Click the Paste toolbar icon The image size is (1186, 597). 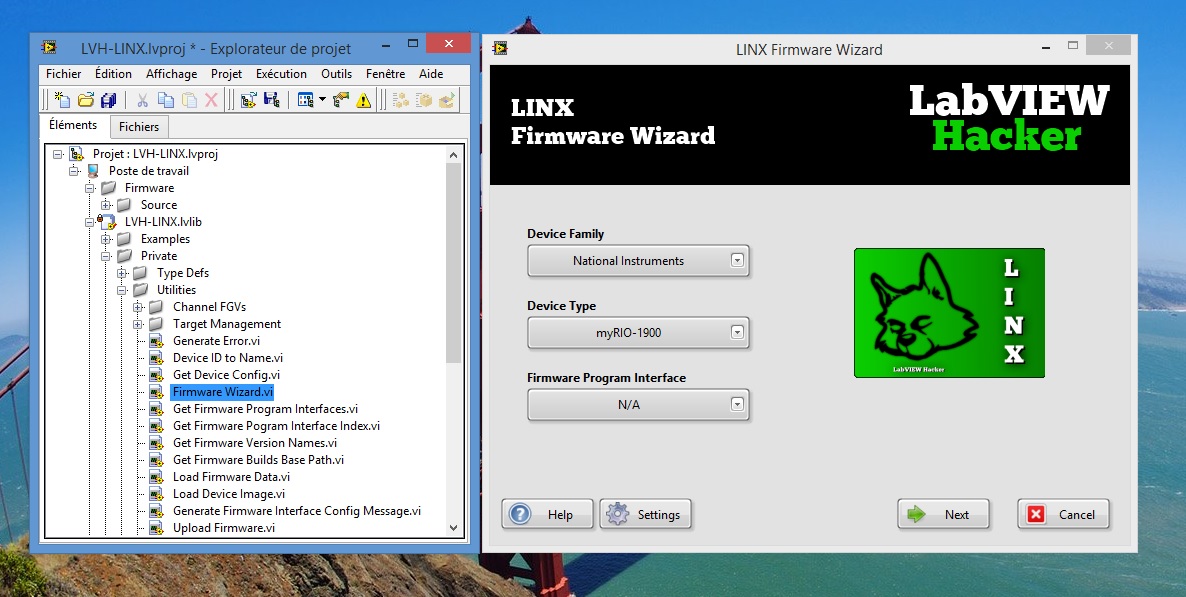189,99
